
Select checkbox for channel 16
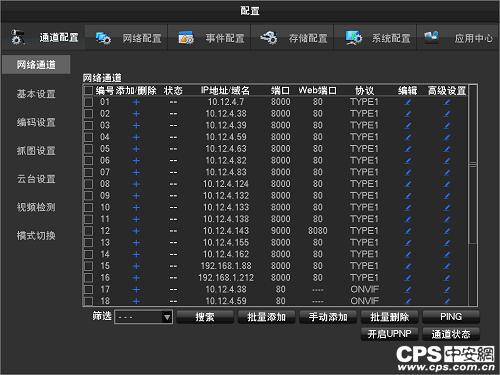88,278
